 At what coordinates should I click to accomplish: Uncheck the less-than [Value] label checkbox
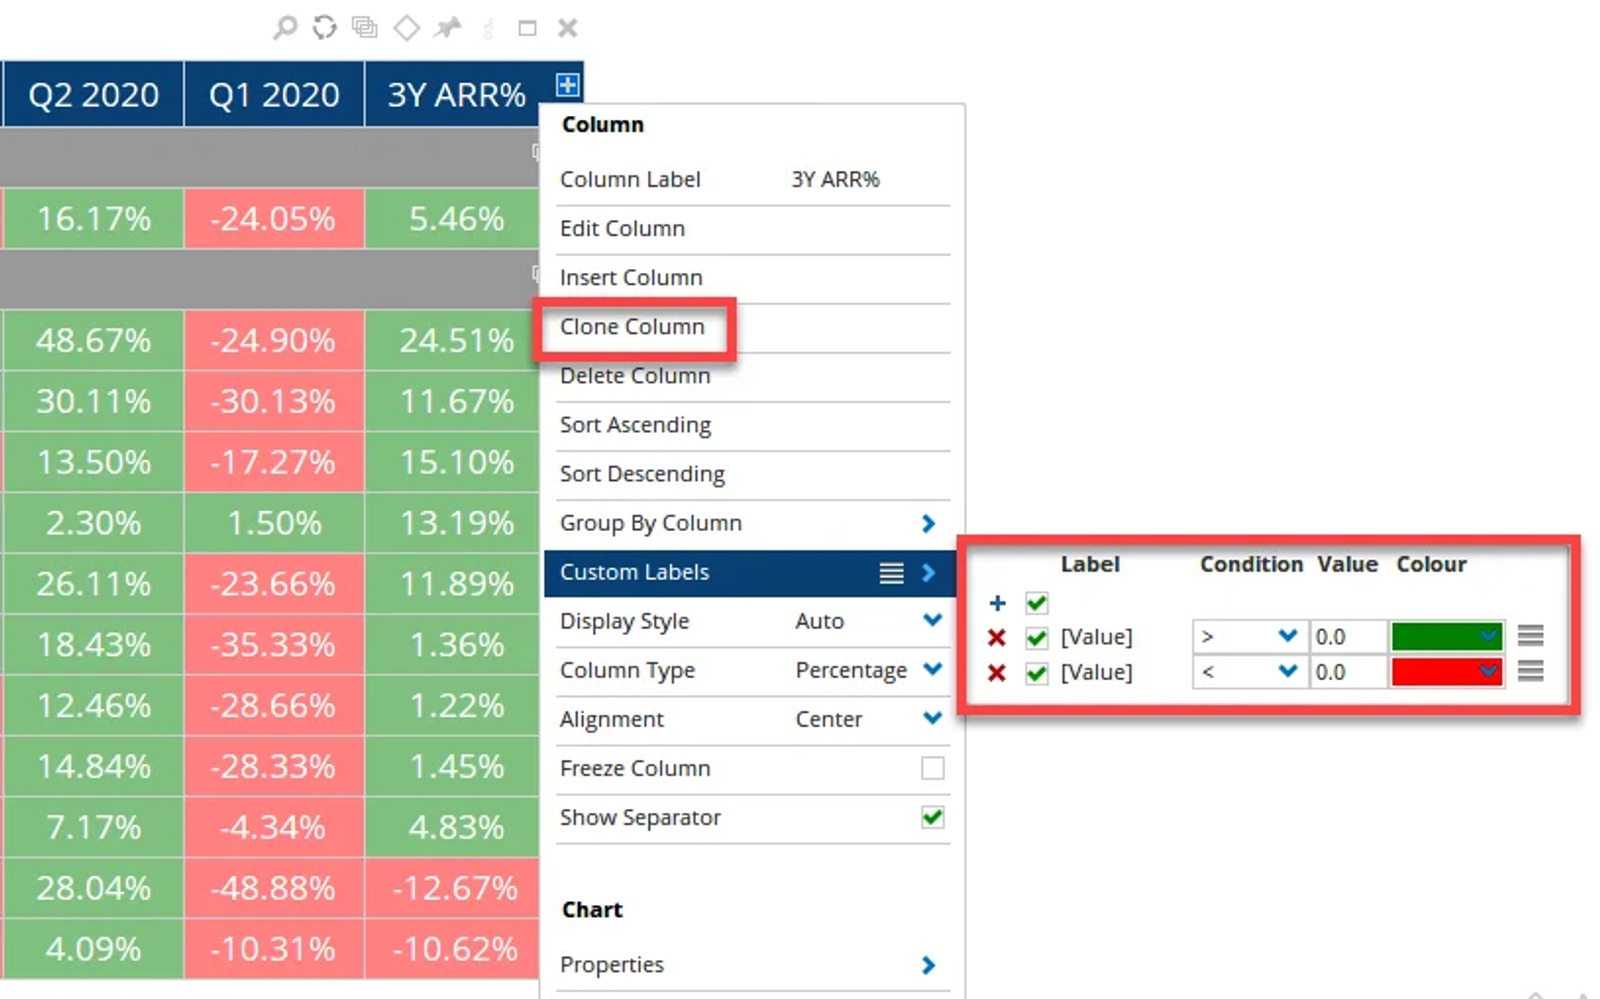(x=1037, y=672)
